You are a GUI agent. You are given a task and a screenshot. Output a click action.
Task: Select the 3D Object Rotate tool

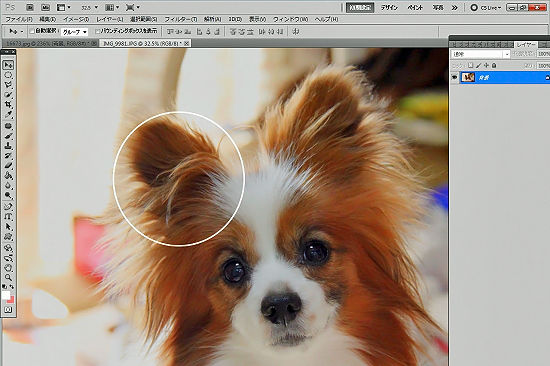tap(8, 248)
